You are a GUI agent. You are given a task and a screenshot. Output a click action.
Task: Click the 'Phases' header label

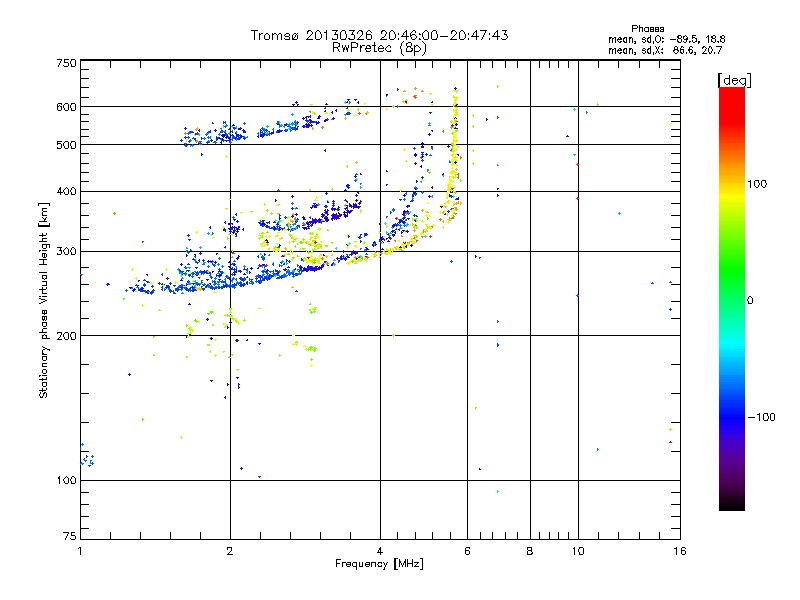coord(647,29)
